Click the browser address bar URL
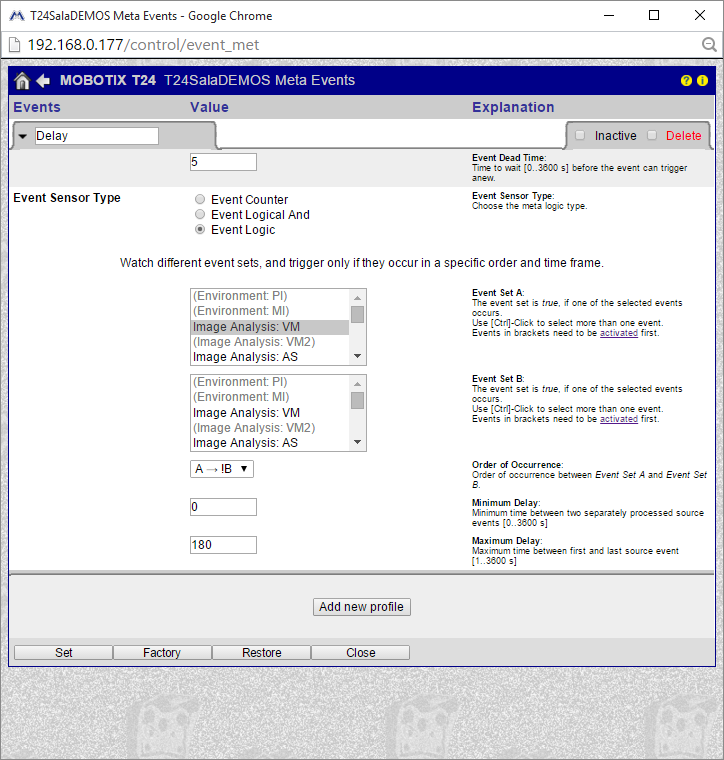Viewport: 724px width, 760px height. (143, 45)
